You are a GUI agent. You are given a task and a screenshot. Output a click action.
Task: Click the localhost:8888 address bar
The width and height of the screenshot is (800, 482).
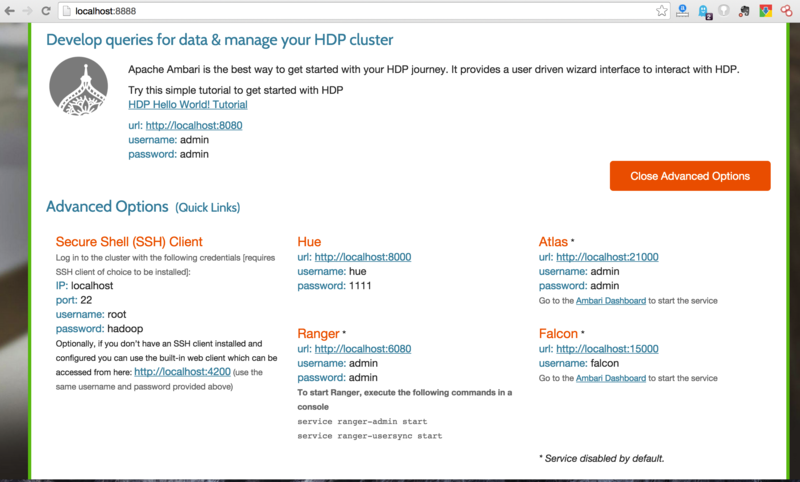[x=362, y=11]
